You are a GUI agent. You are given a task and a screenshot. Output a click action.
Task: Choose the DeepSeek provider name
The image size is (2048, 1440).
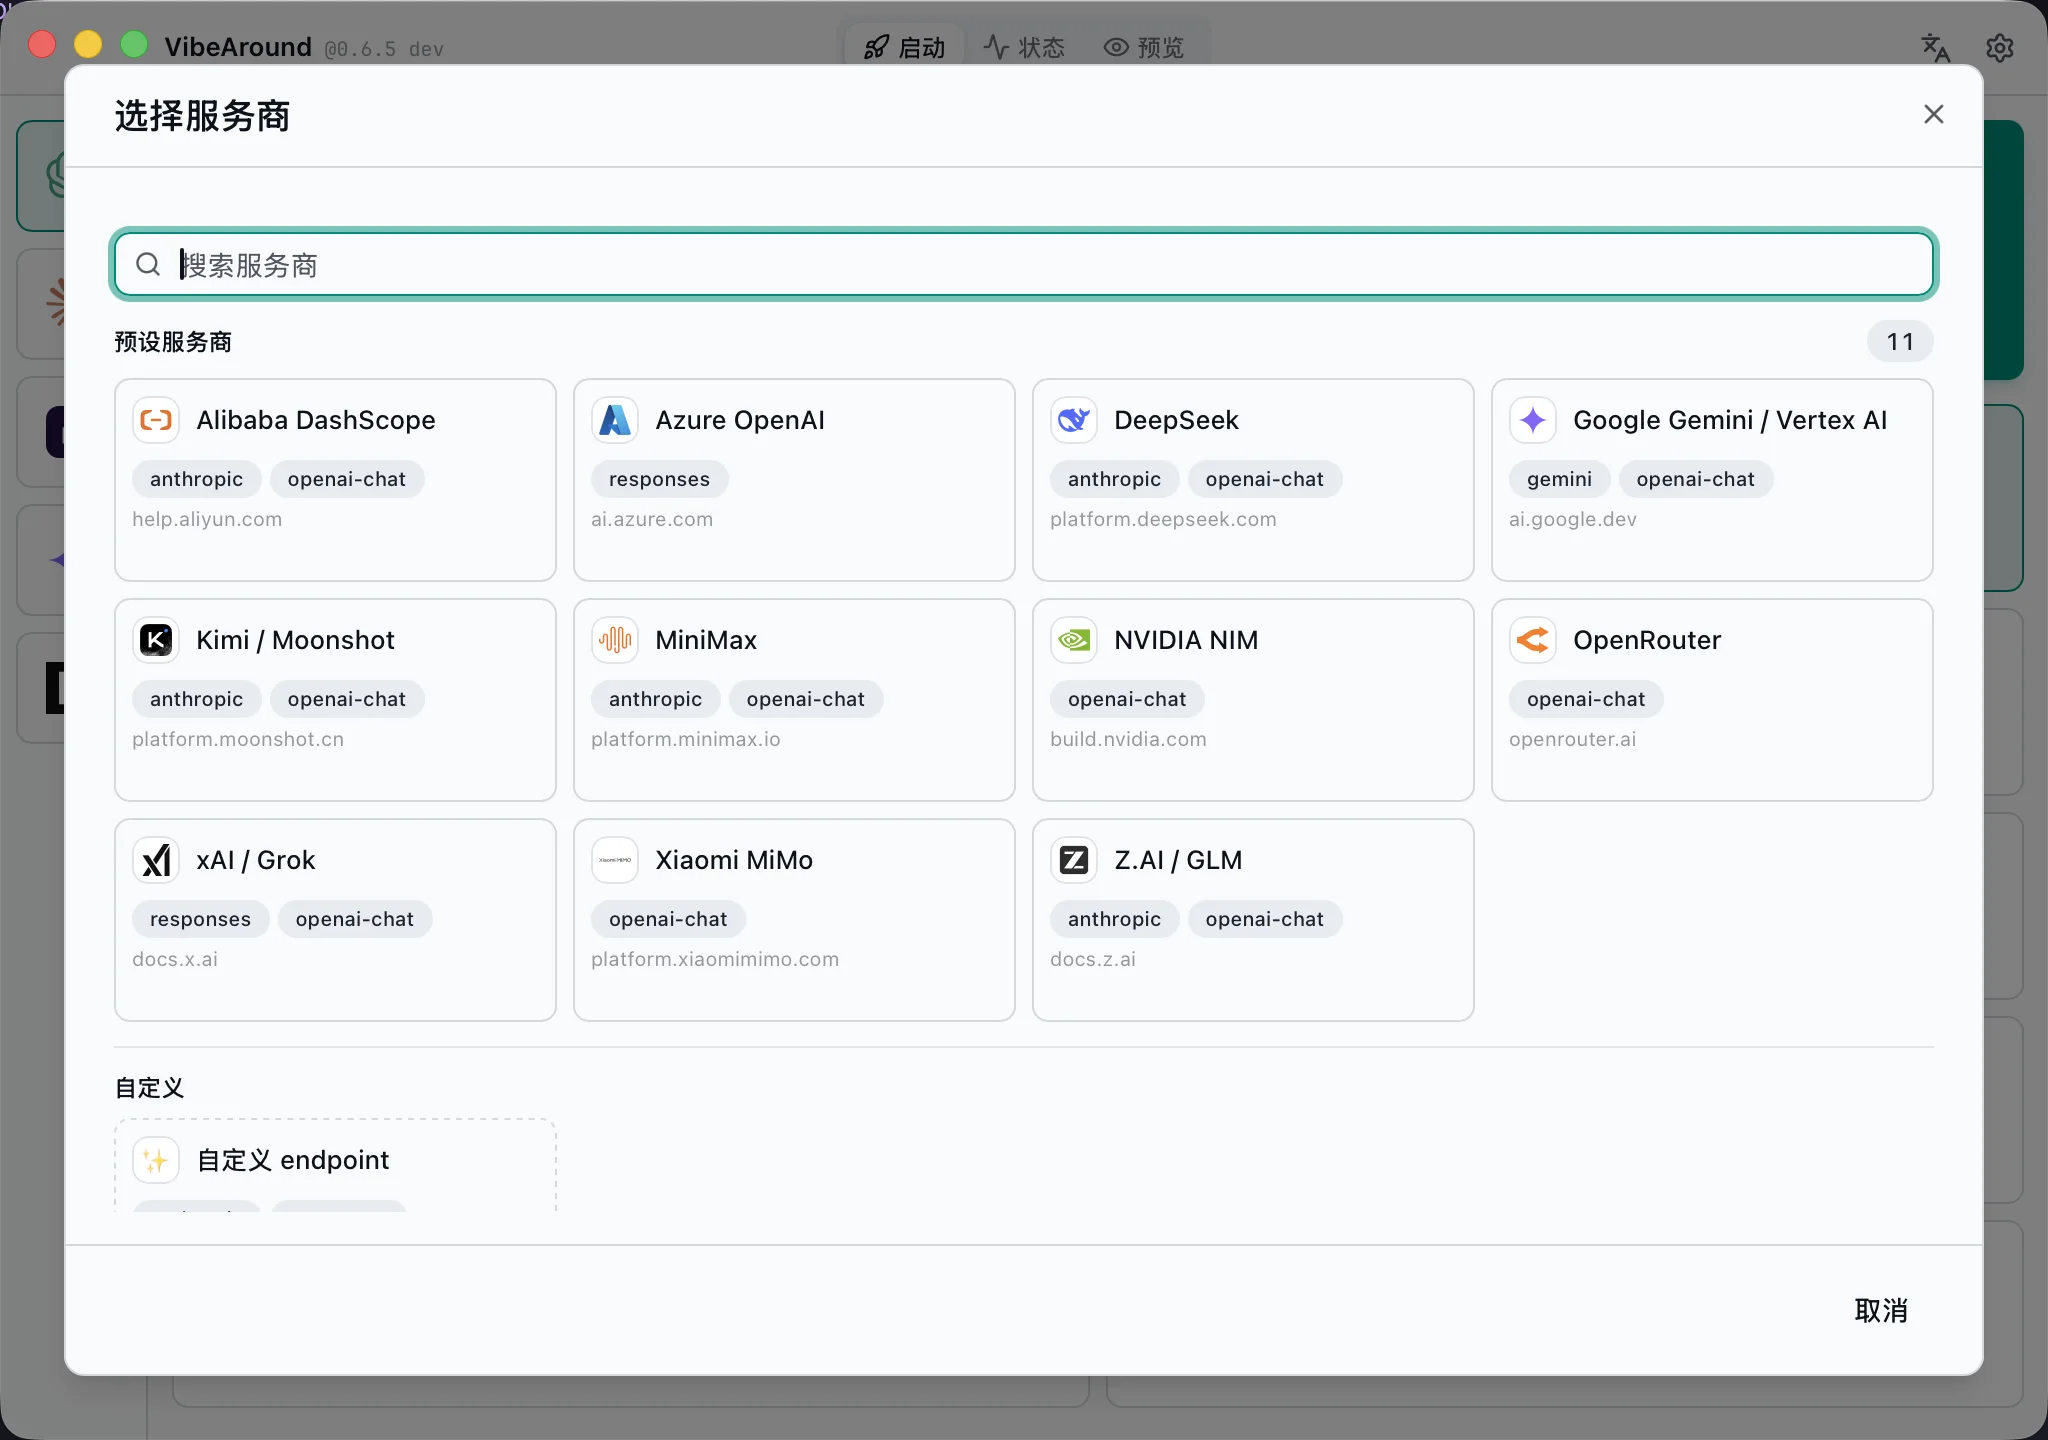point(1176,420)
